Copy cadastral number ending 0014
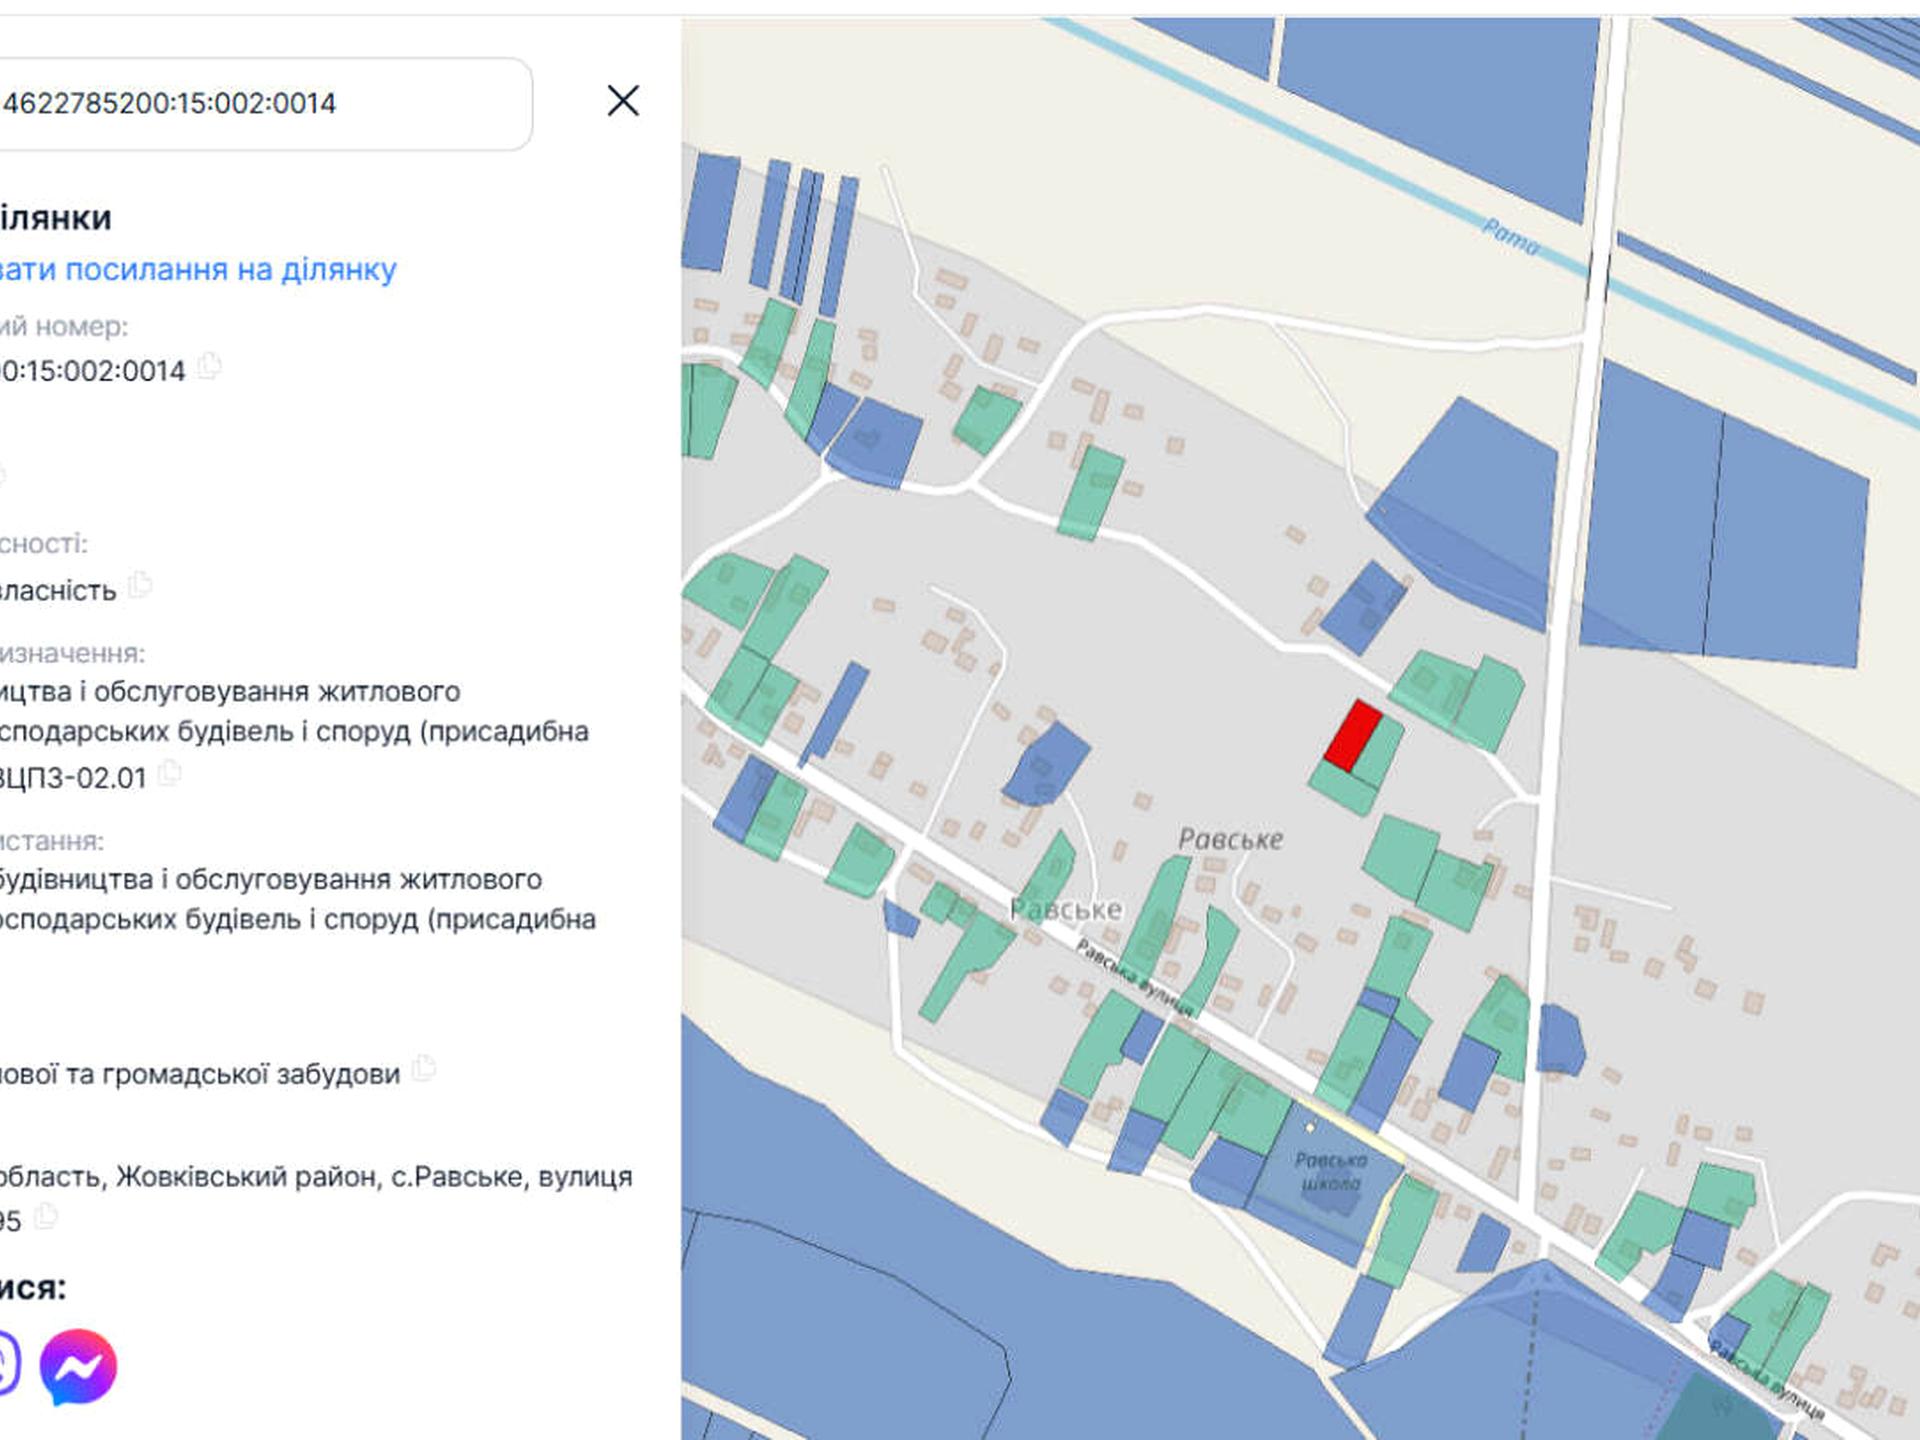This screenshot has height=1440, width=1920. [209, 366]
